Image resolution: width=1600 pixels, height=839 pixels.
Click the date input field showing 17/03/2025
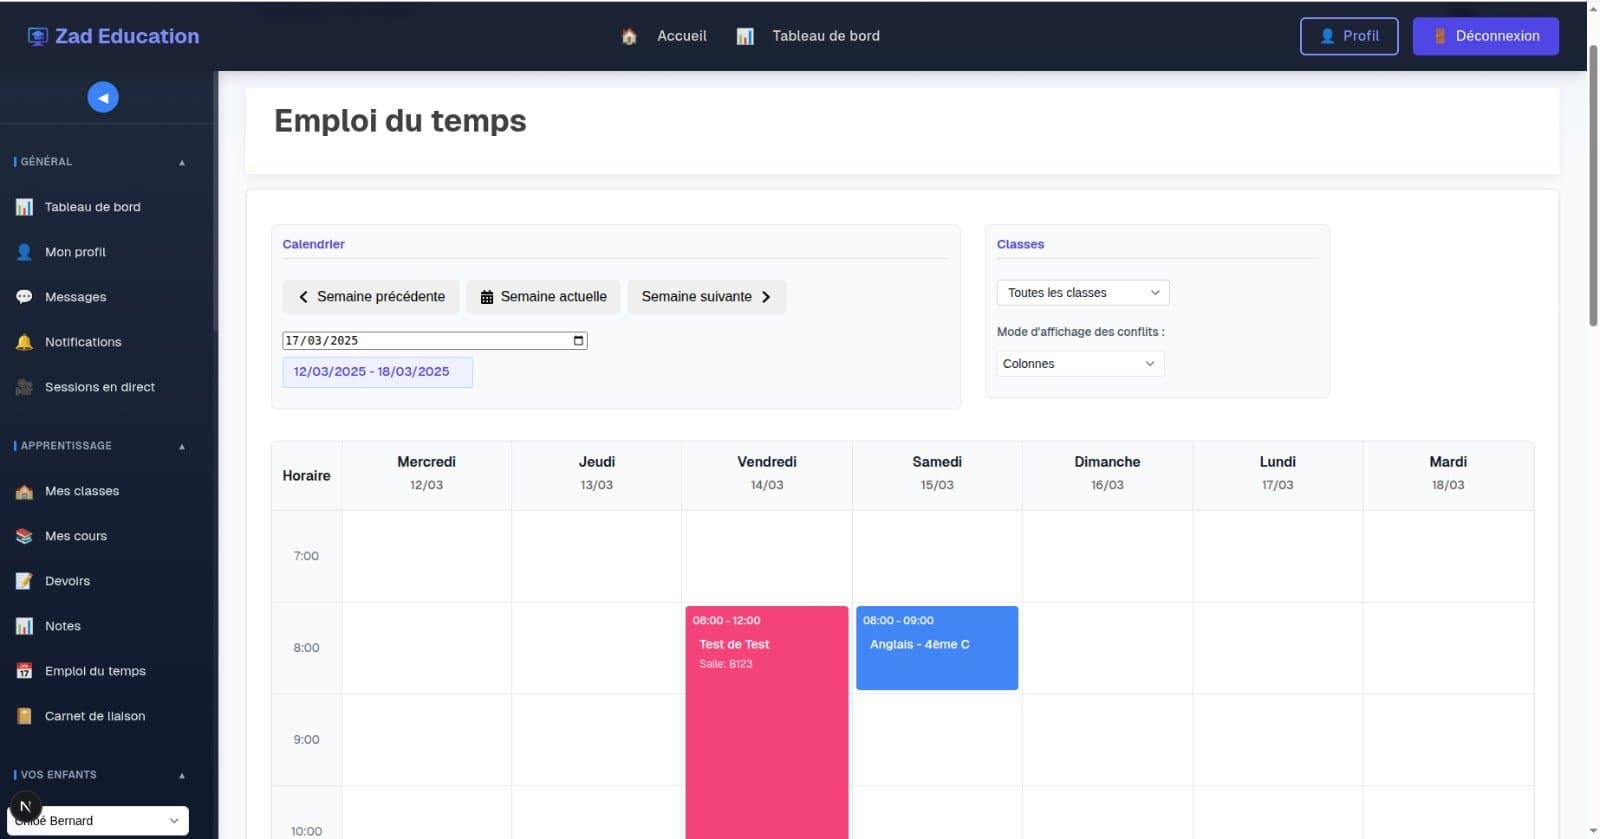pyautogui.click(x=420, y=341)
